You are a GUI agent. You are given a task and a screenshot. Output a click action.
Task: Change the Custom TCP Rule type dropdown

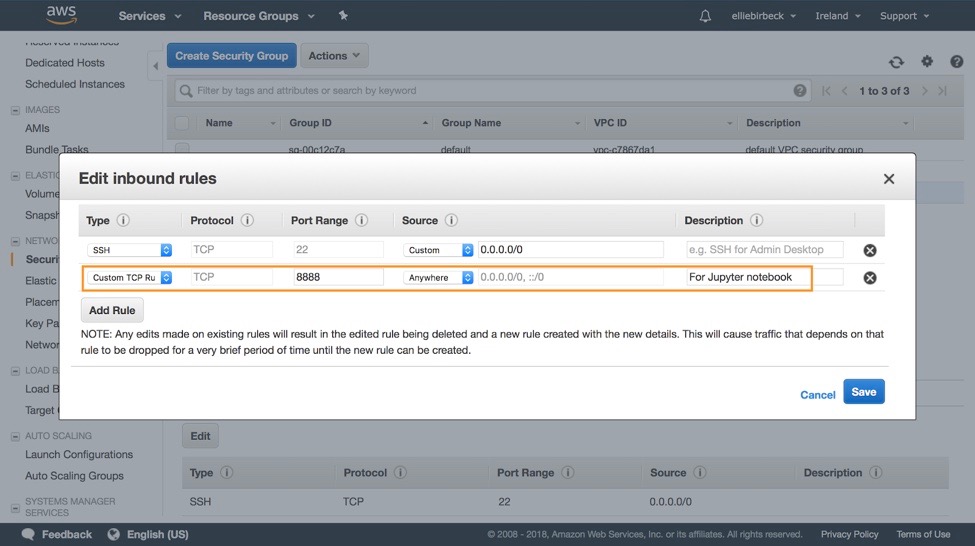[x=129, y=277]
